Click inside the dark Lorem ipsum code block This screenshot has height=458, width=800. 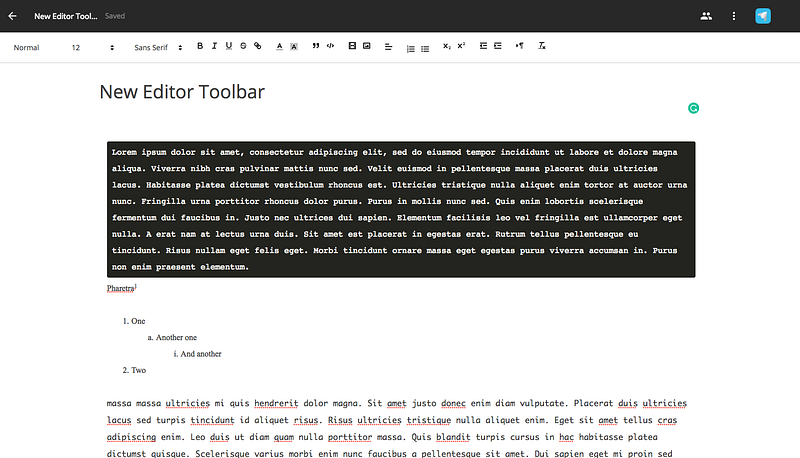(x=401, y=210)
